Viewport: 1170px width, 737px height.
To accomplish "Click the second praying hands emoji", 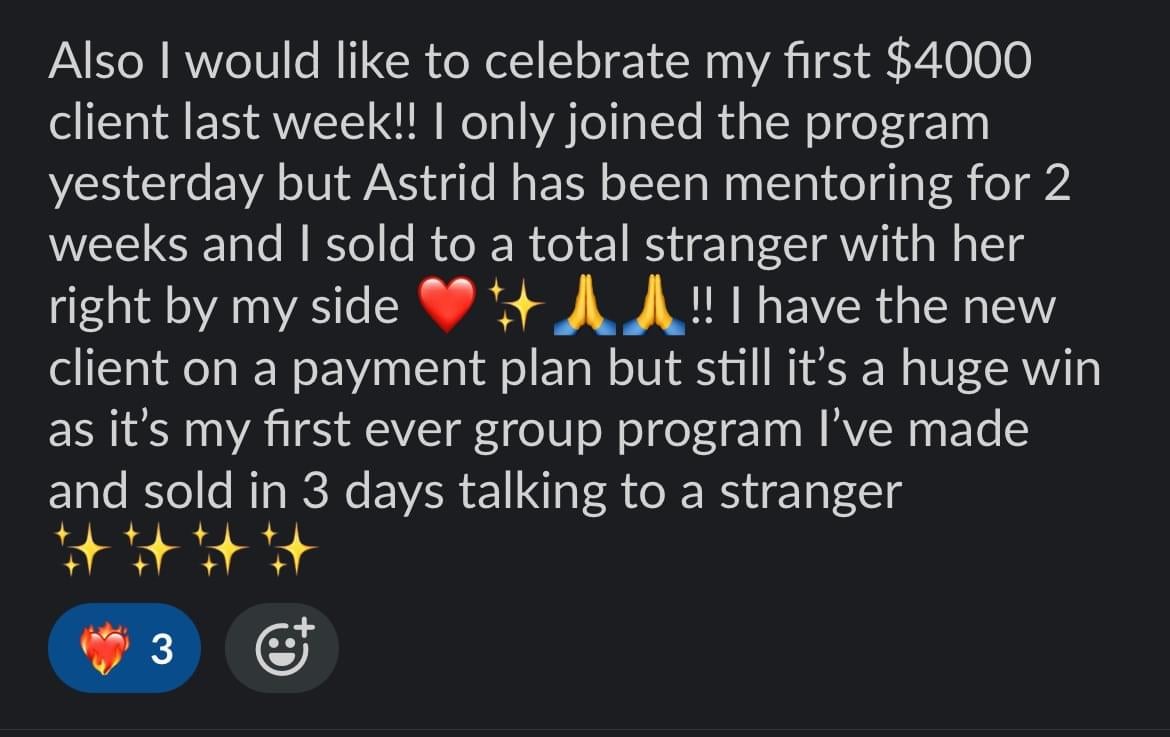I will [x=653, y=305].
